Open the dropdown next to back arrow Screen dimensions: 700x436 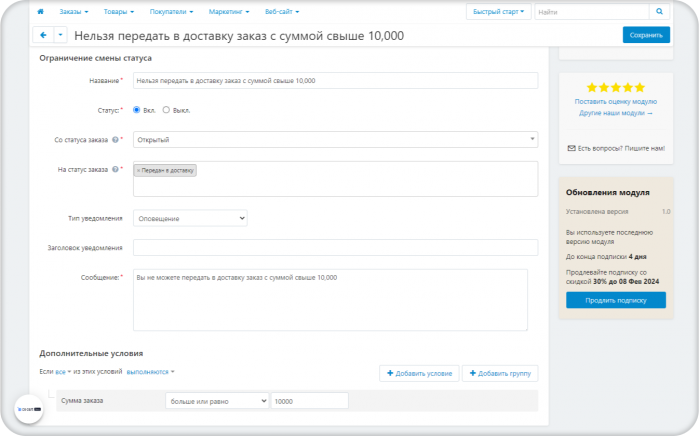tap(60, 35)
